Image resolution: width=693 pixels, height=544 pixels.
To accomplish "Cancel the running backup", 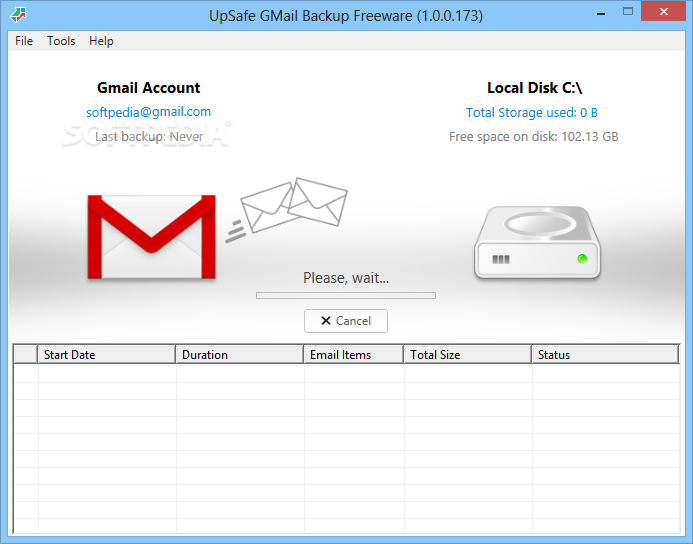I will pos(346,321).
